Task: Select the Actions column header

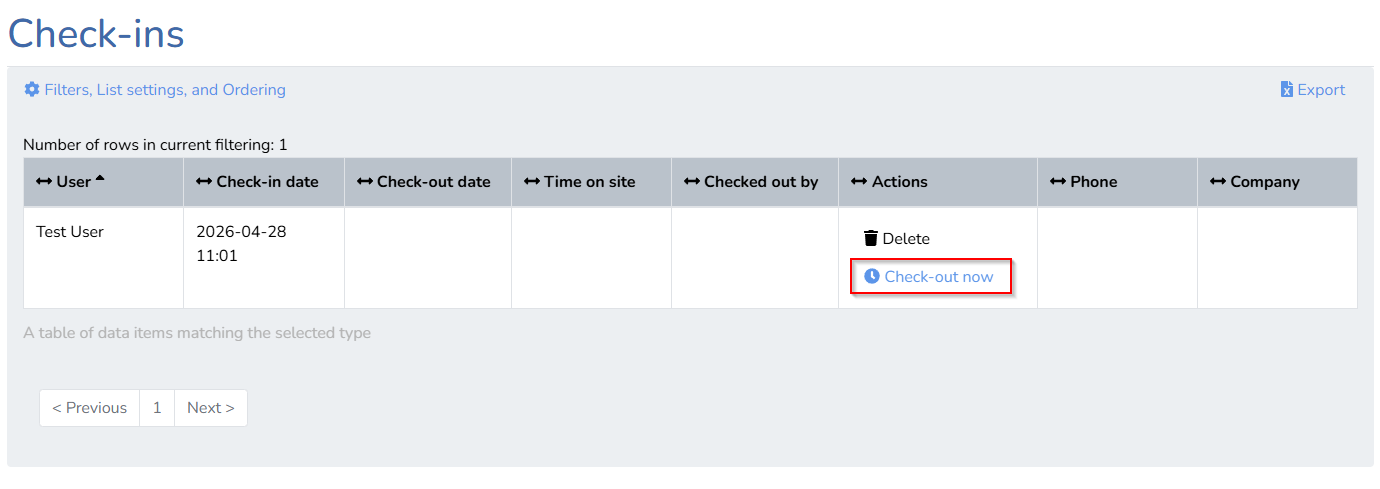Action: (900, 182)
